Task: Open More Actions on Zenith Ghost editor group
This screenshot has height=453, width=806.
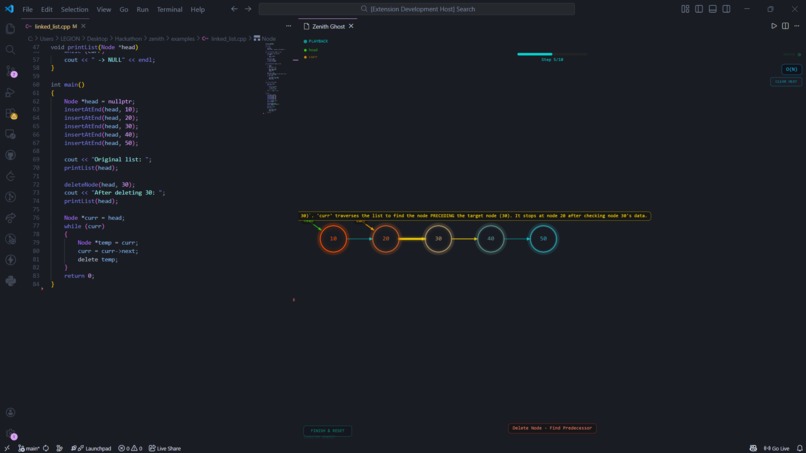Action: pyautogui.click(x=797, y=26)
